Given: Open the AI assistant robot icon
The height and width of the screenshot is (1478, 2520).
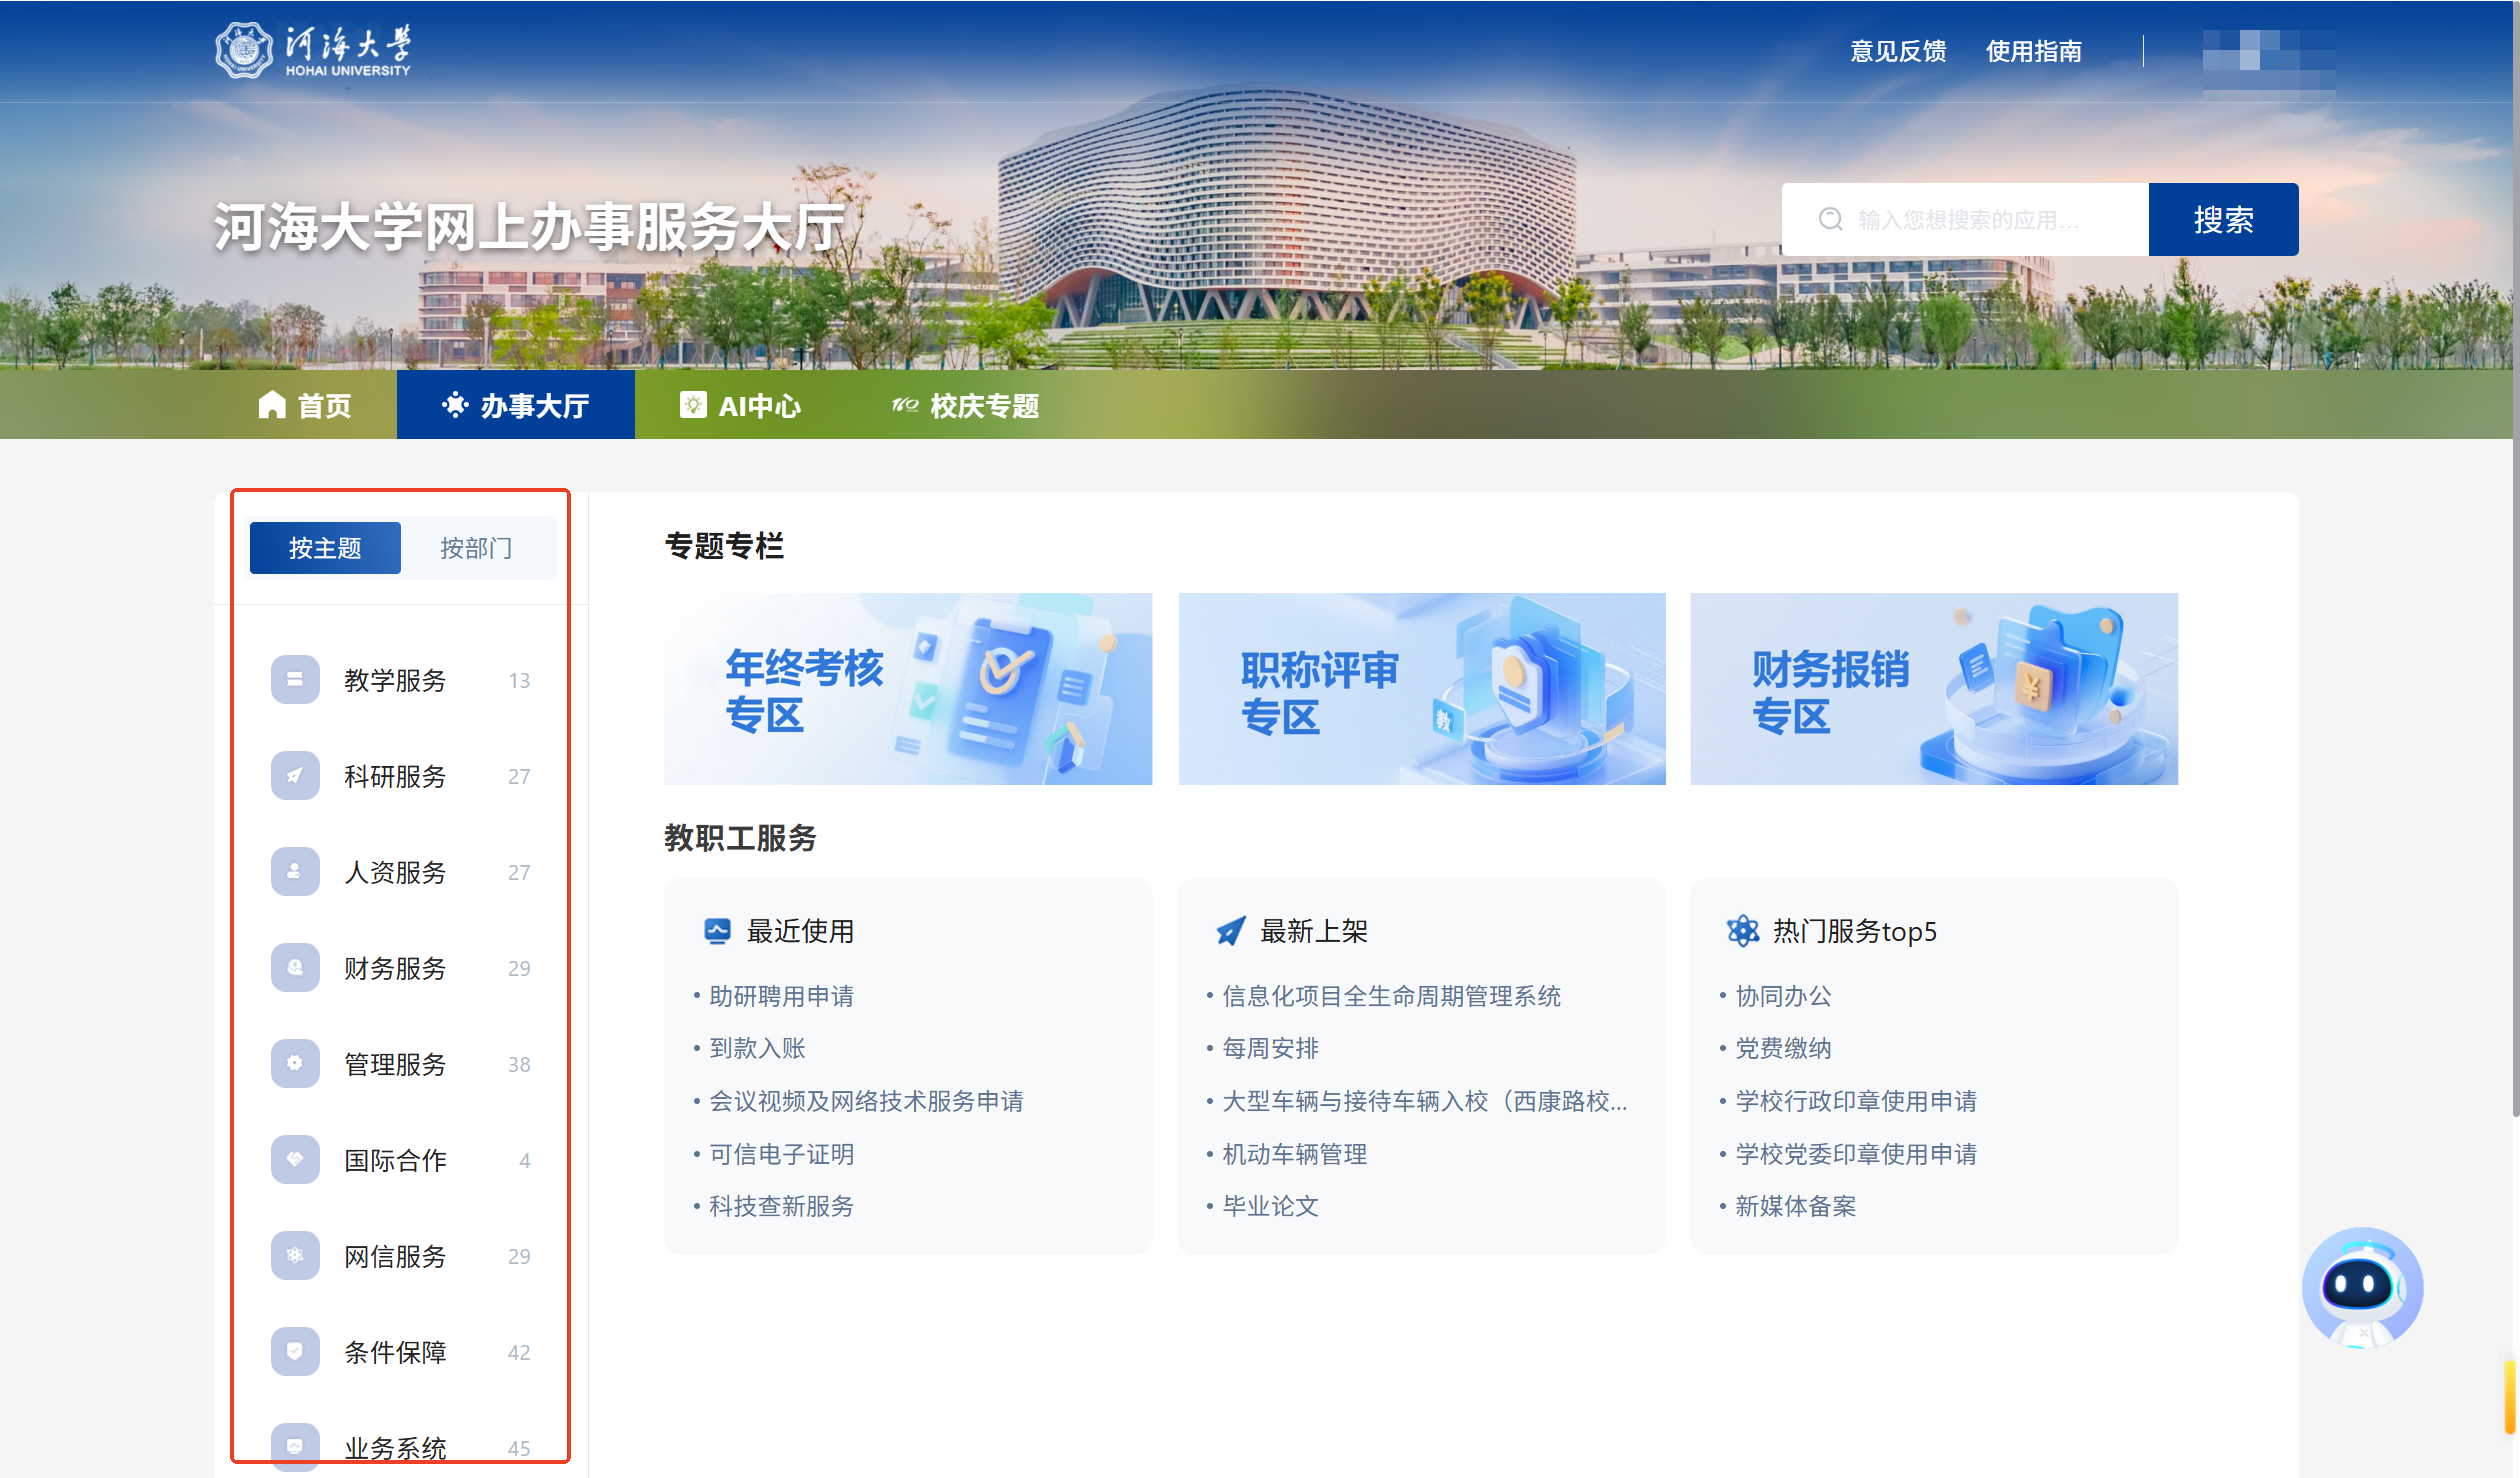Looking at the screenshot, I should pyautogui.click(x=2362, y=1287).
